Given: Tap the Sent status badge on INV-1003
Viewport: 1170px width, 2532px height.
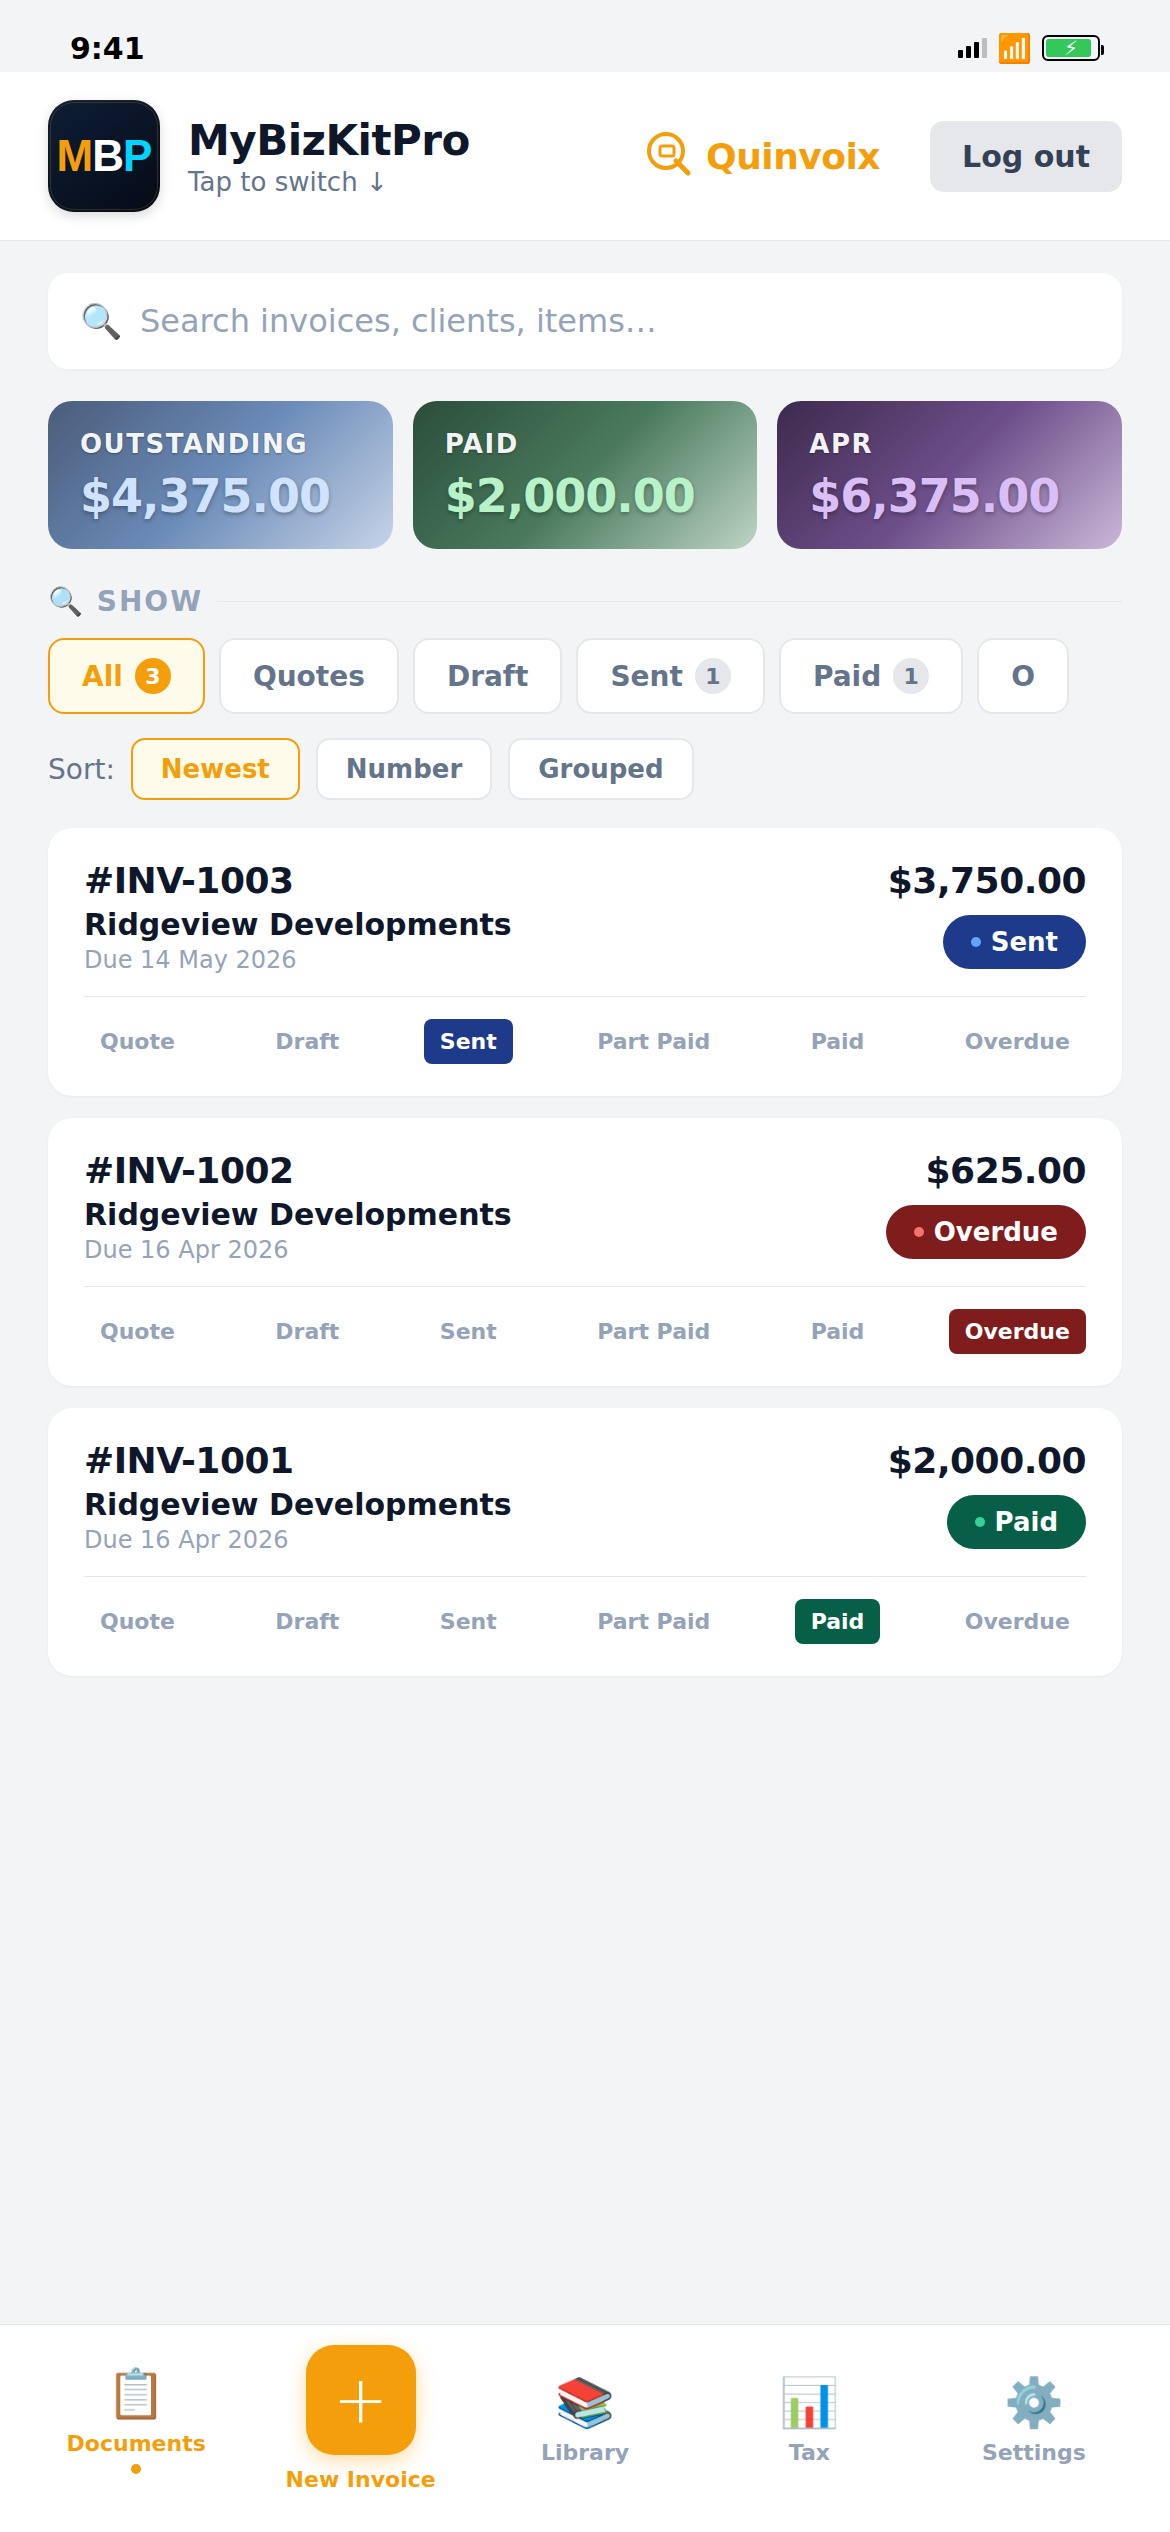Looking at the screenshot, I should 1014,942.
